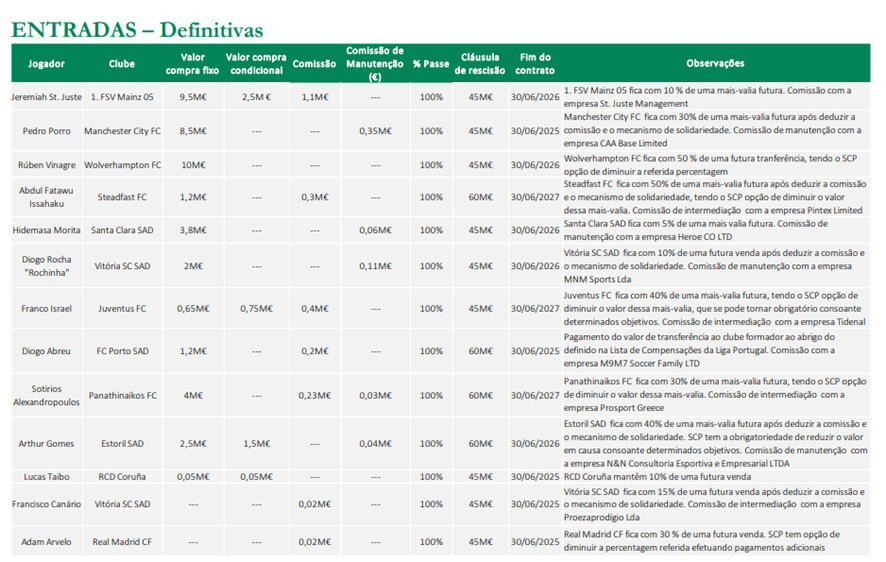Click player name 'Lucas Taibo'
This screenshot has width=886, height=562.
point(46,477)
